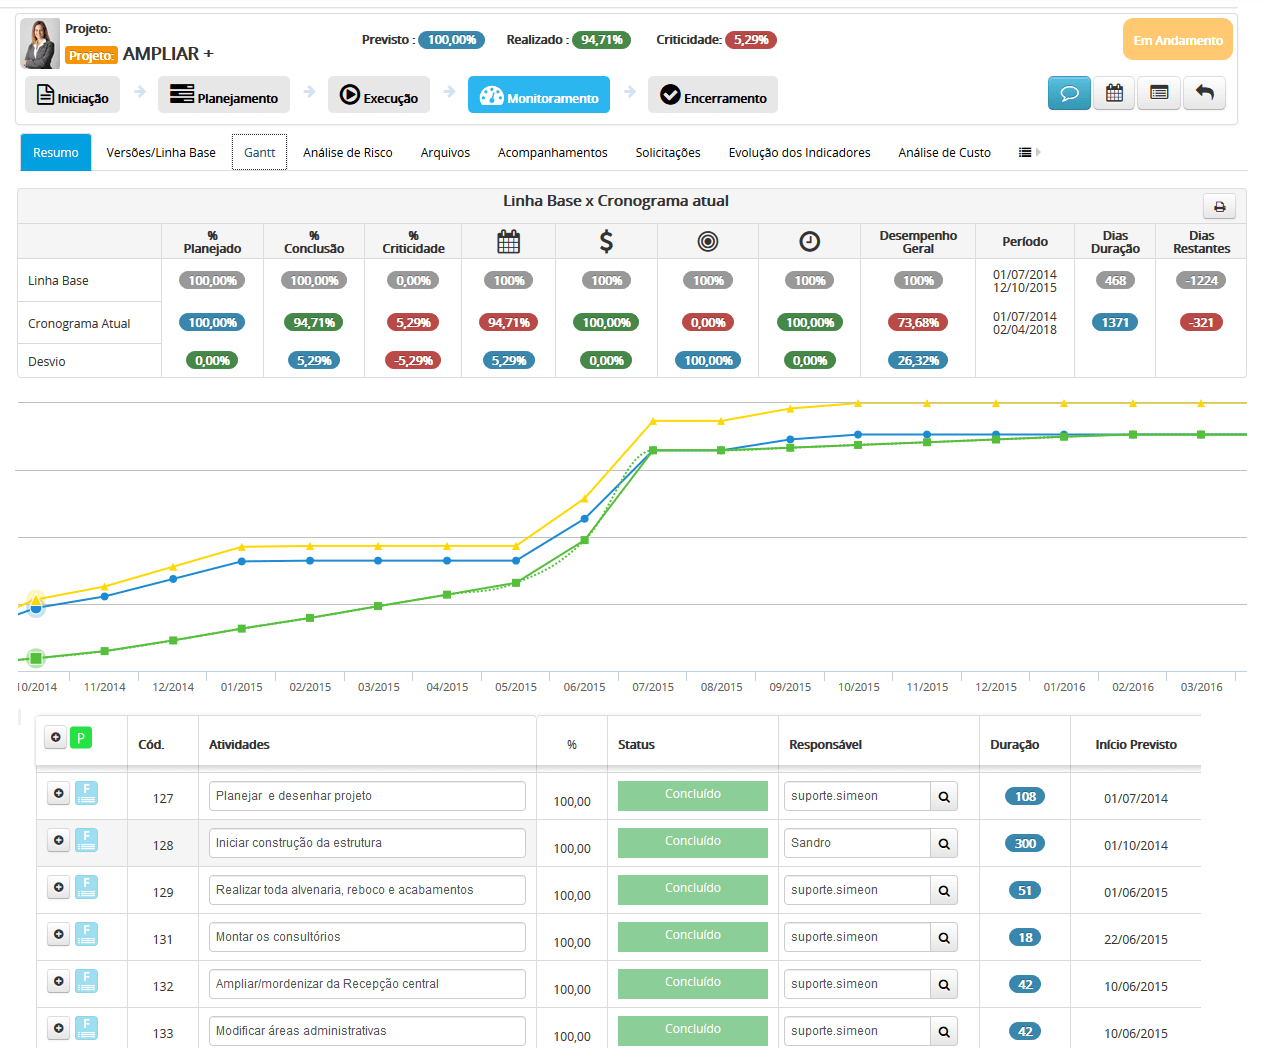Click the speech bubble comments icon
The image size is (1264, 1048).
[x=1069, y=93]
